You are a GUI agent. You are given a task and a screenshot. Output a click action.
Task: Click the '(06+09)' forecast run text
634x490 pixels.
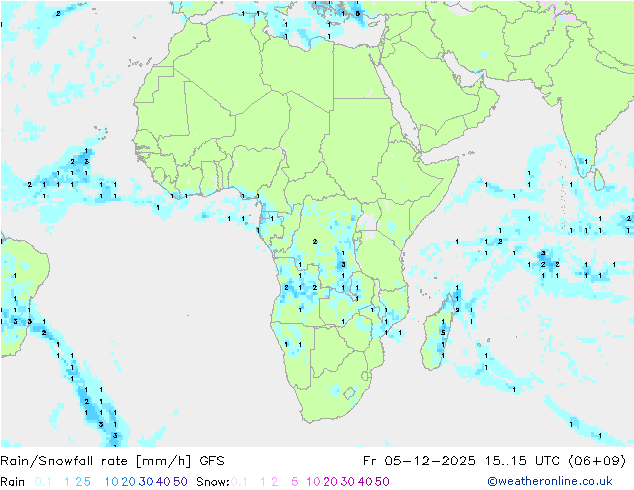point(597,461)
